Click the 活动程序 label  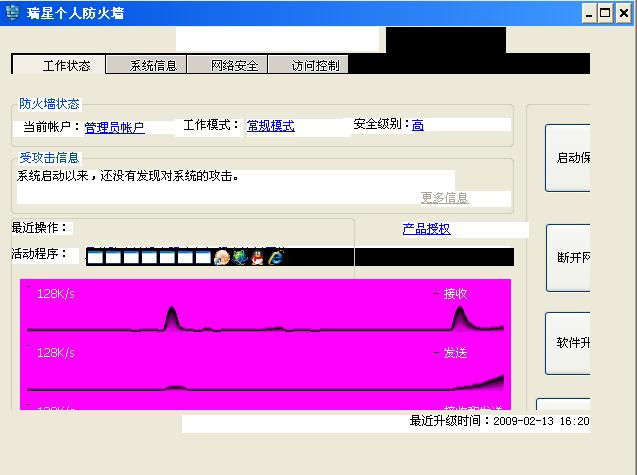point(39,254)
